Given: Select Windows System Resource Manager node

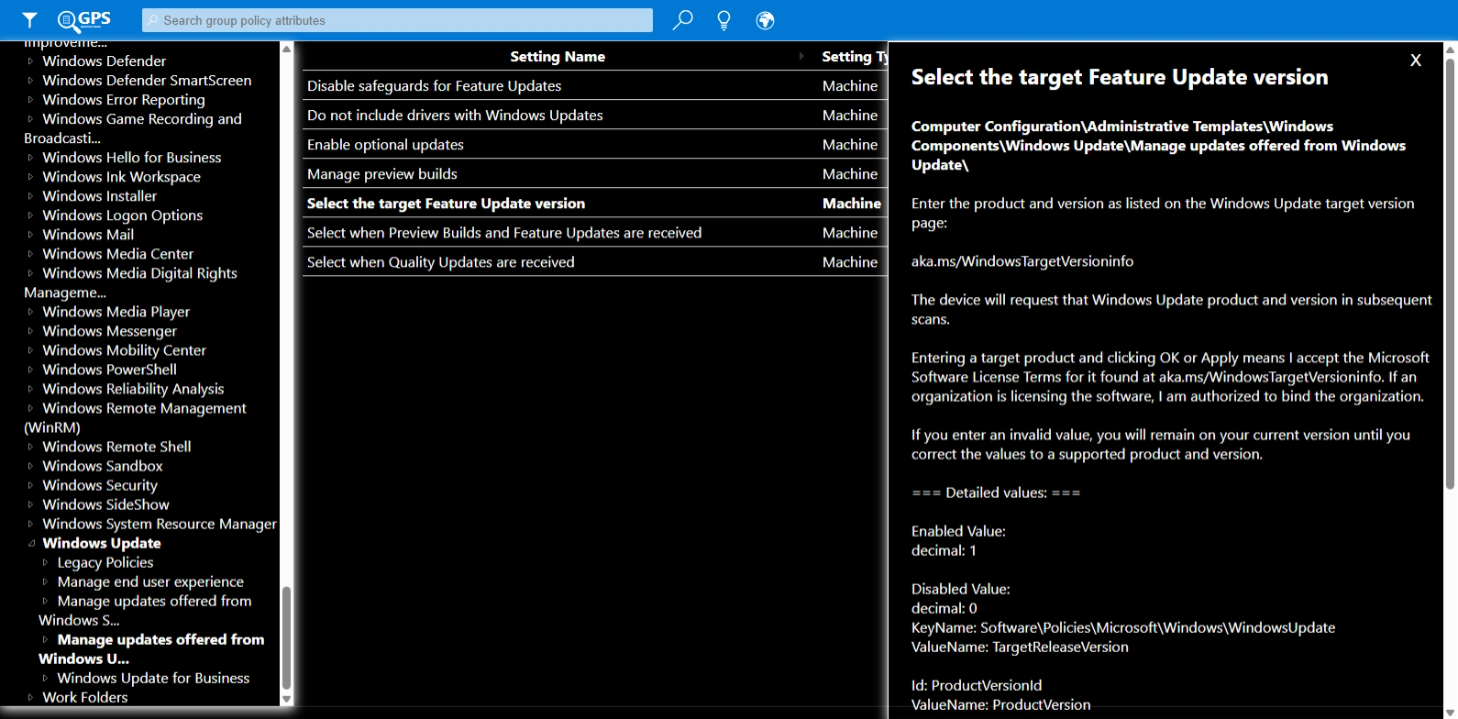Looking at the screenshot, I should coord(159,524).
